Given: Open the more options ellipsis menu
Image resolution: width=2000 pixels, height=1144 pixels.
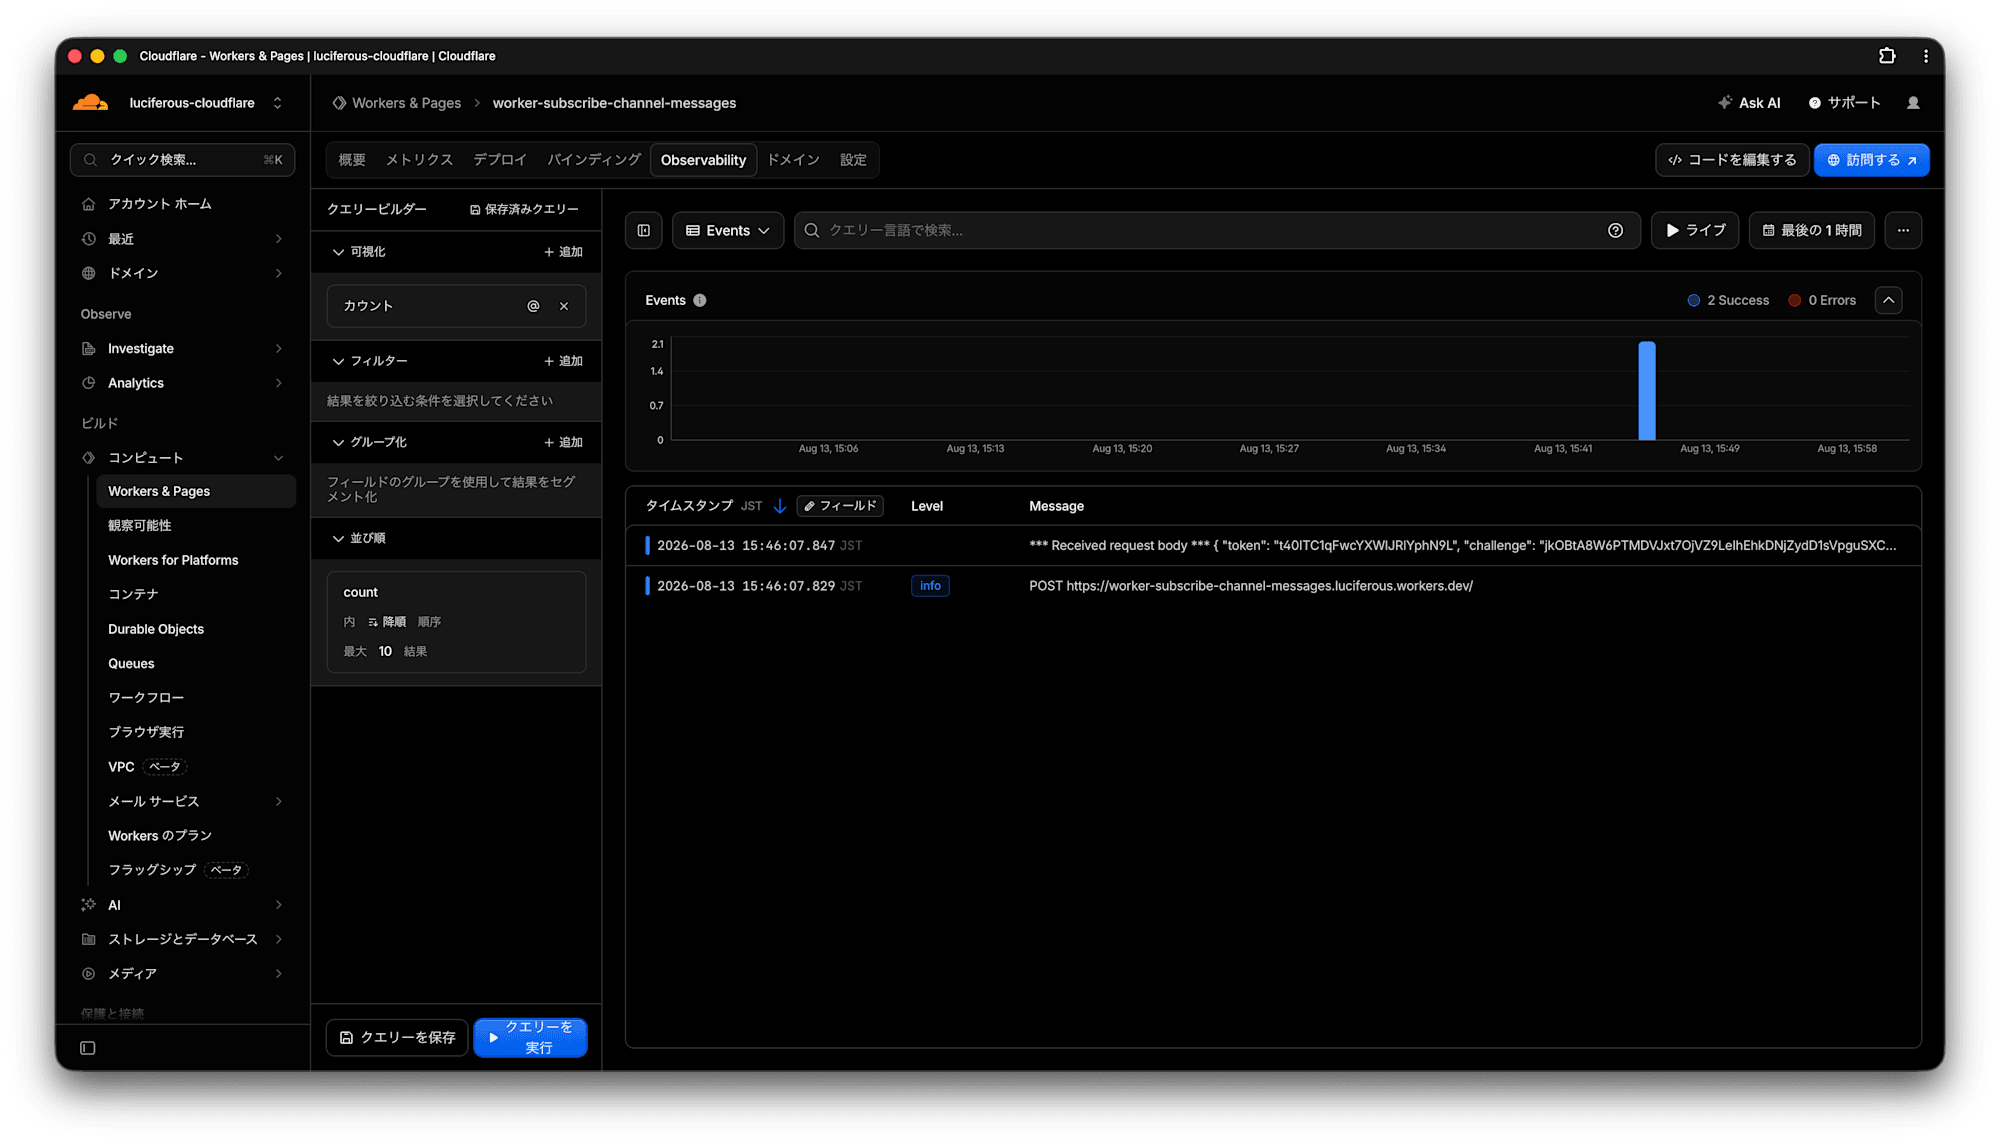Looking at the screenshot, I should pyautogui.click(x=1903, y=230).
